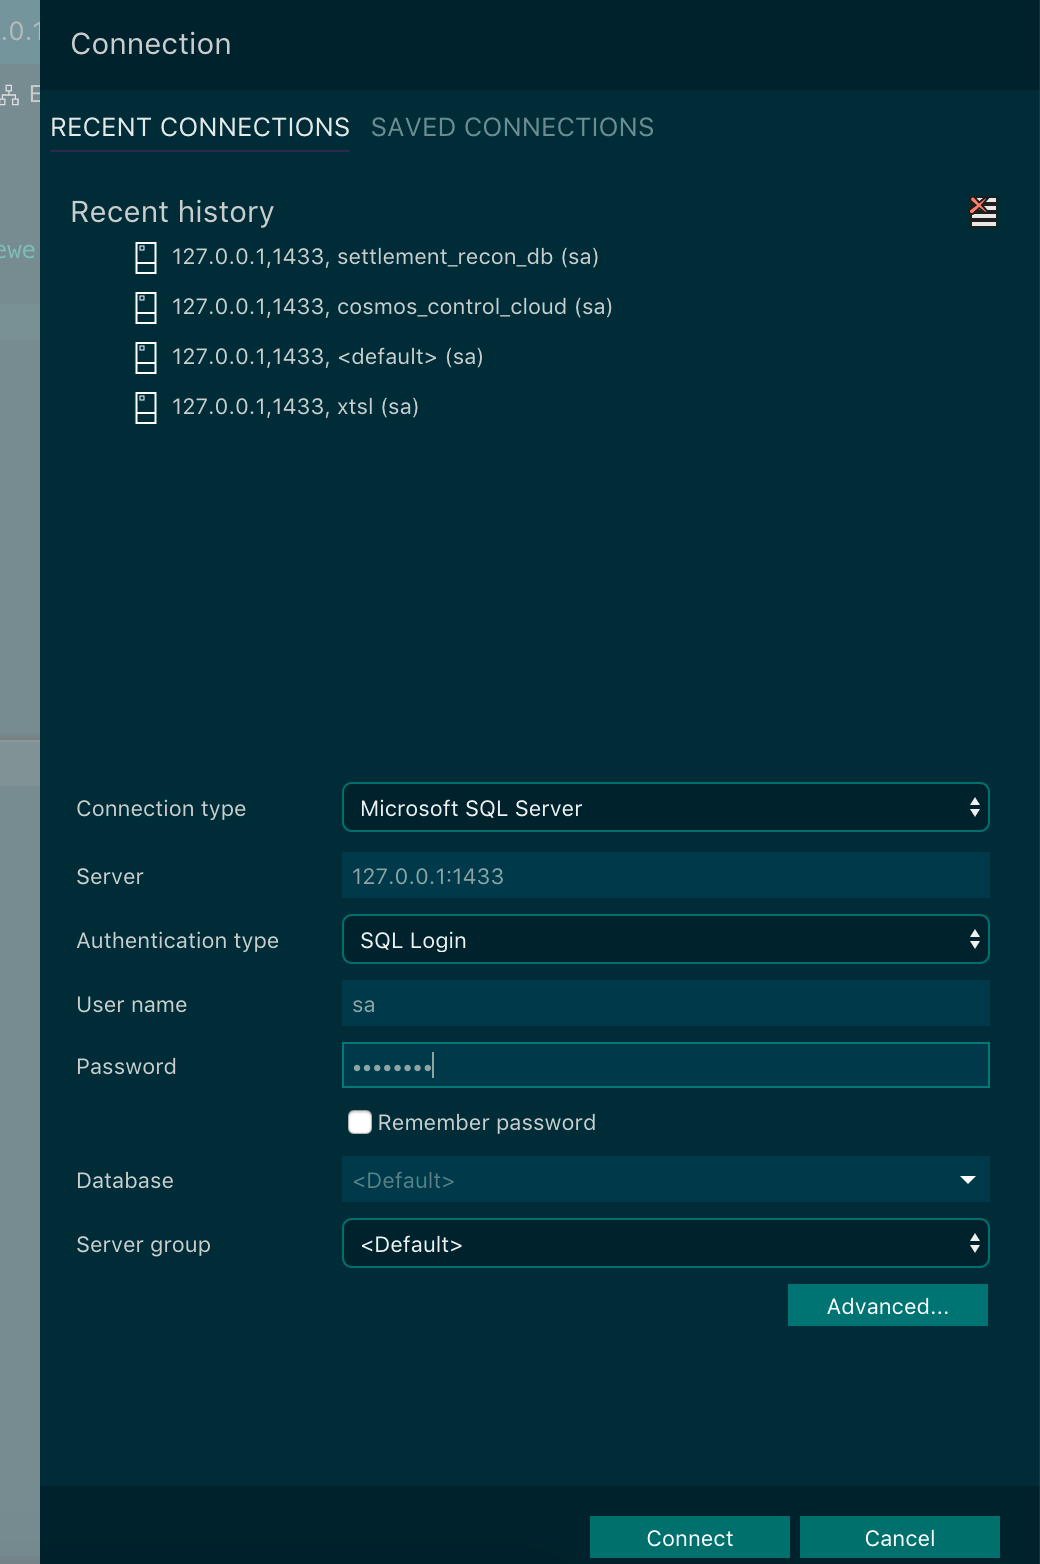Viewport: 1040px width, 1564px height.
Task: Enable the Remember password checkbox
Action: click(359, 1122)
